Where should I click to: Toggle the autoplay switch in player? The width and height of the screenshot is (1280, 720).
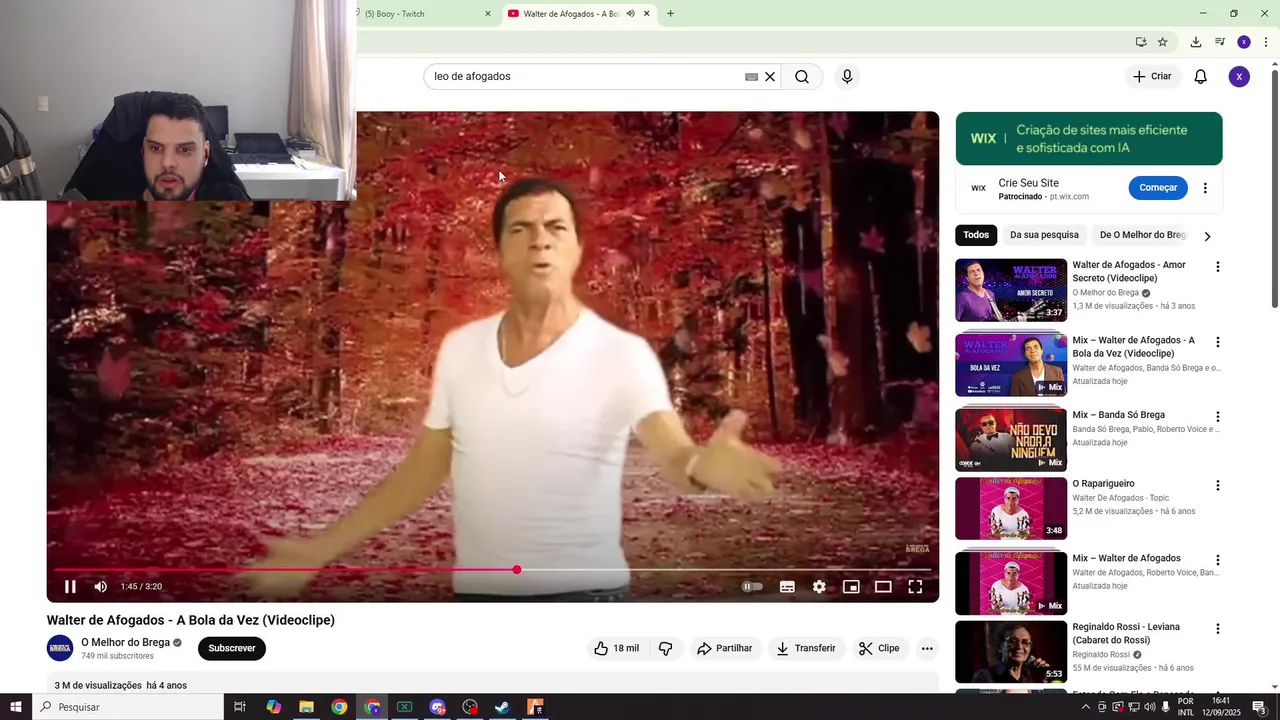tap(752, 587)
